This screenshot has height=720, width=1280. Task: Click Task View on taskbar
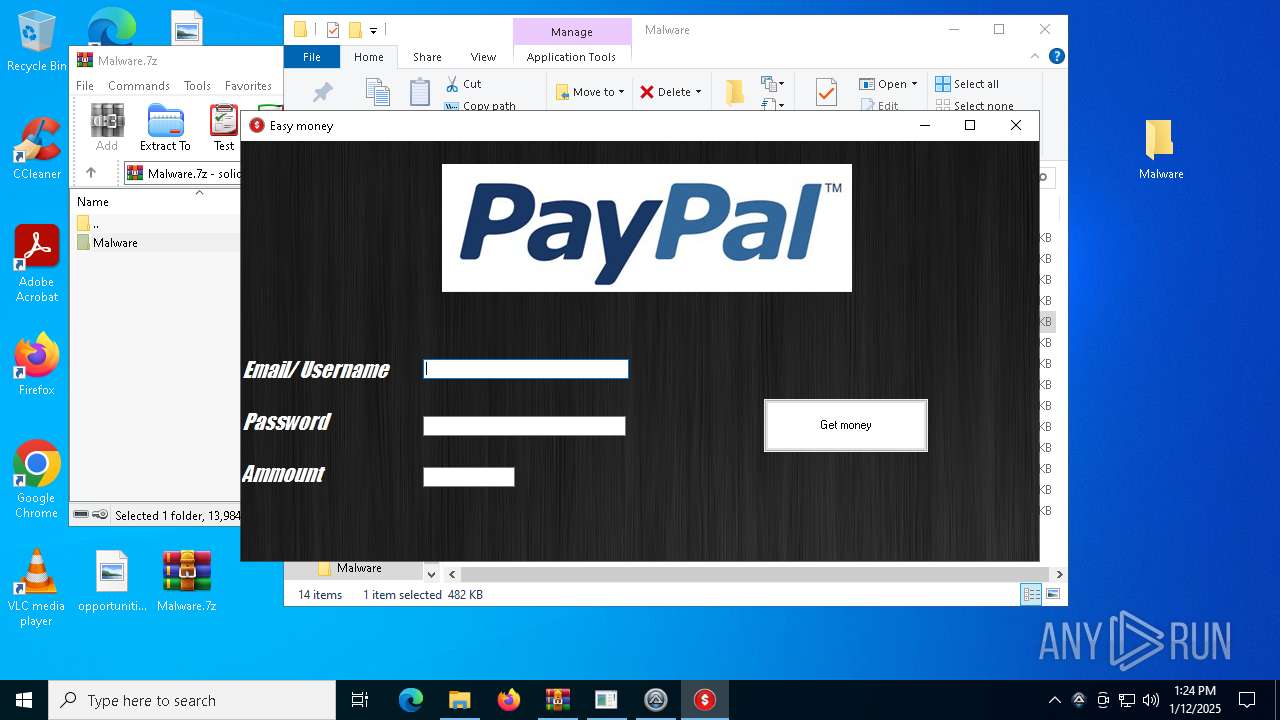pos(360,700)
